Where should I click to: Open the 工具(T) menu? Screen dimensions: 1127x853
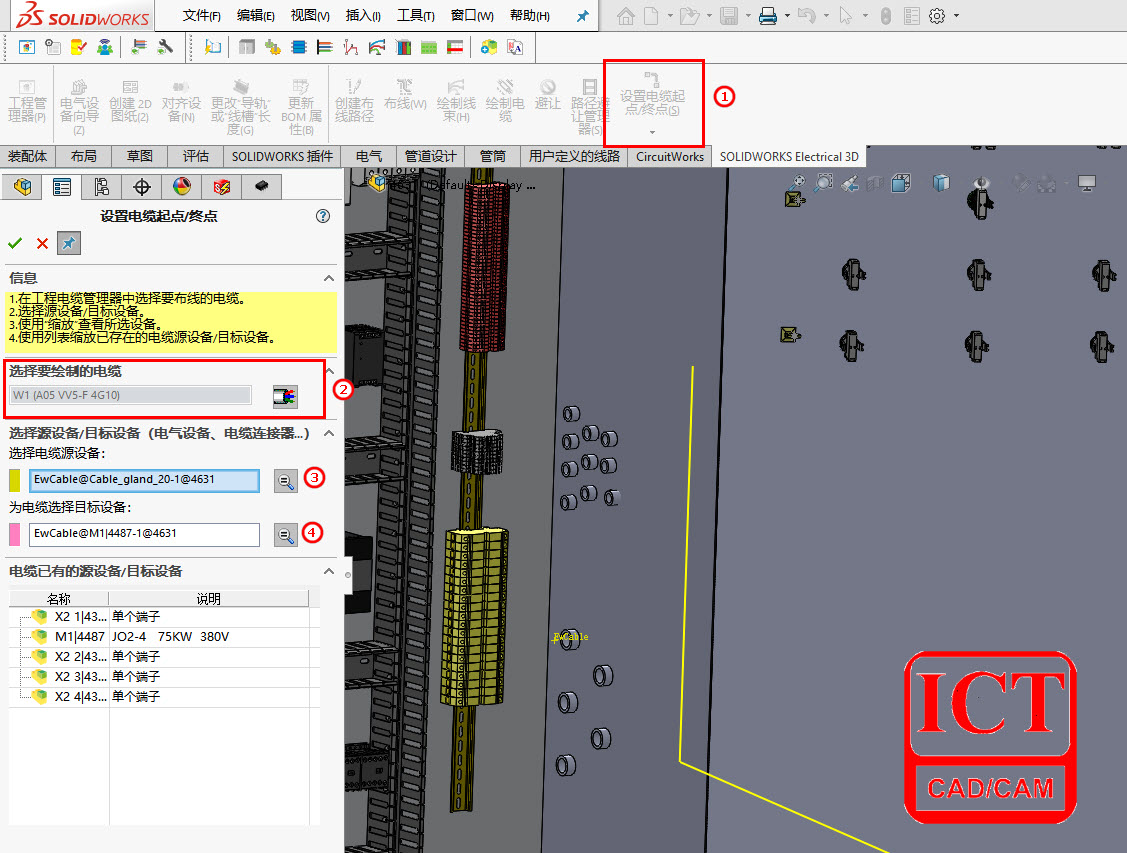click(415, 16)
